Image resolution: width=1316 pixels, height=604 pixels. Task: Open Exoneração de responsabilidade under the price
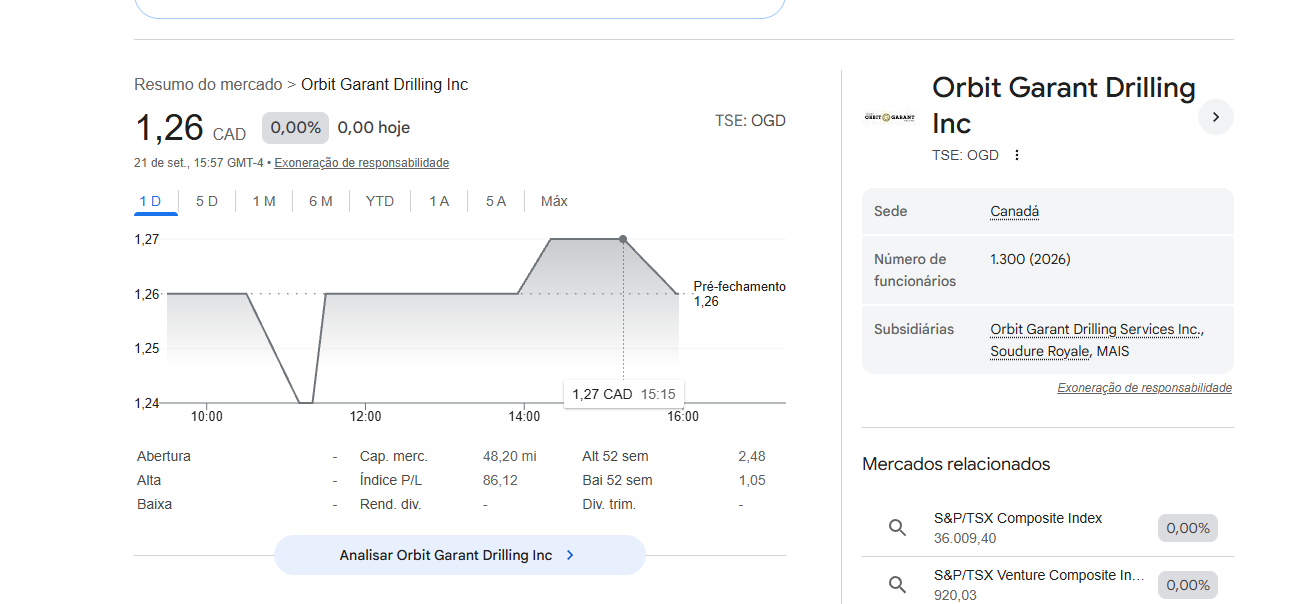(362, 163)
